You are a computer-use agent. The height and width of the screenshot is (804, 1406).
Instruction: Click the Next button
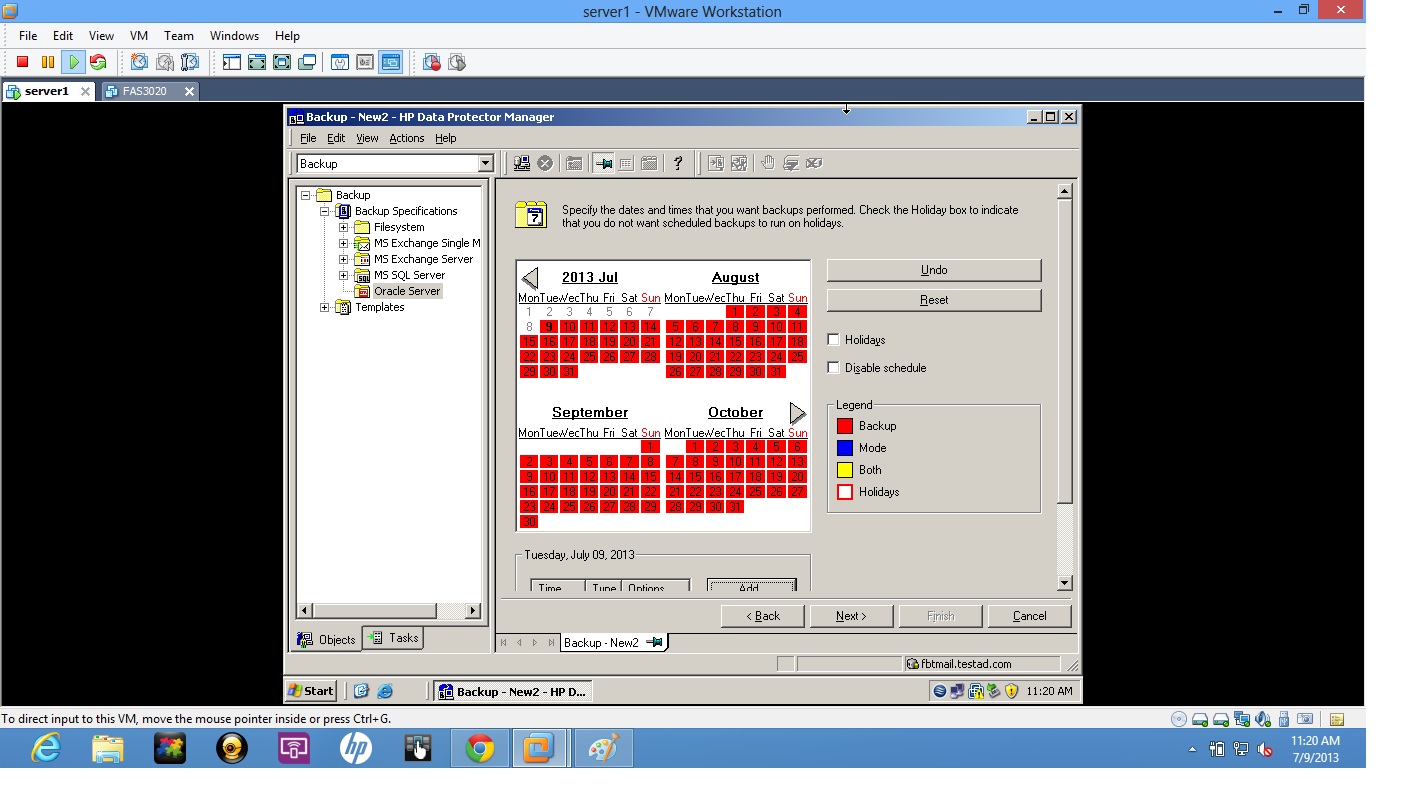851,615
